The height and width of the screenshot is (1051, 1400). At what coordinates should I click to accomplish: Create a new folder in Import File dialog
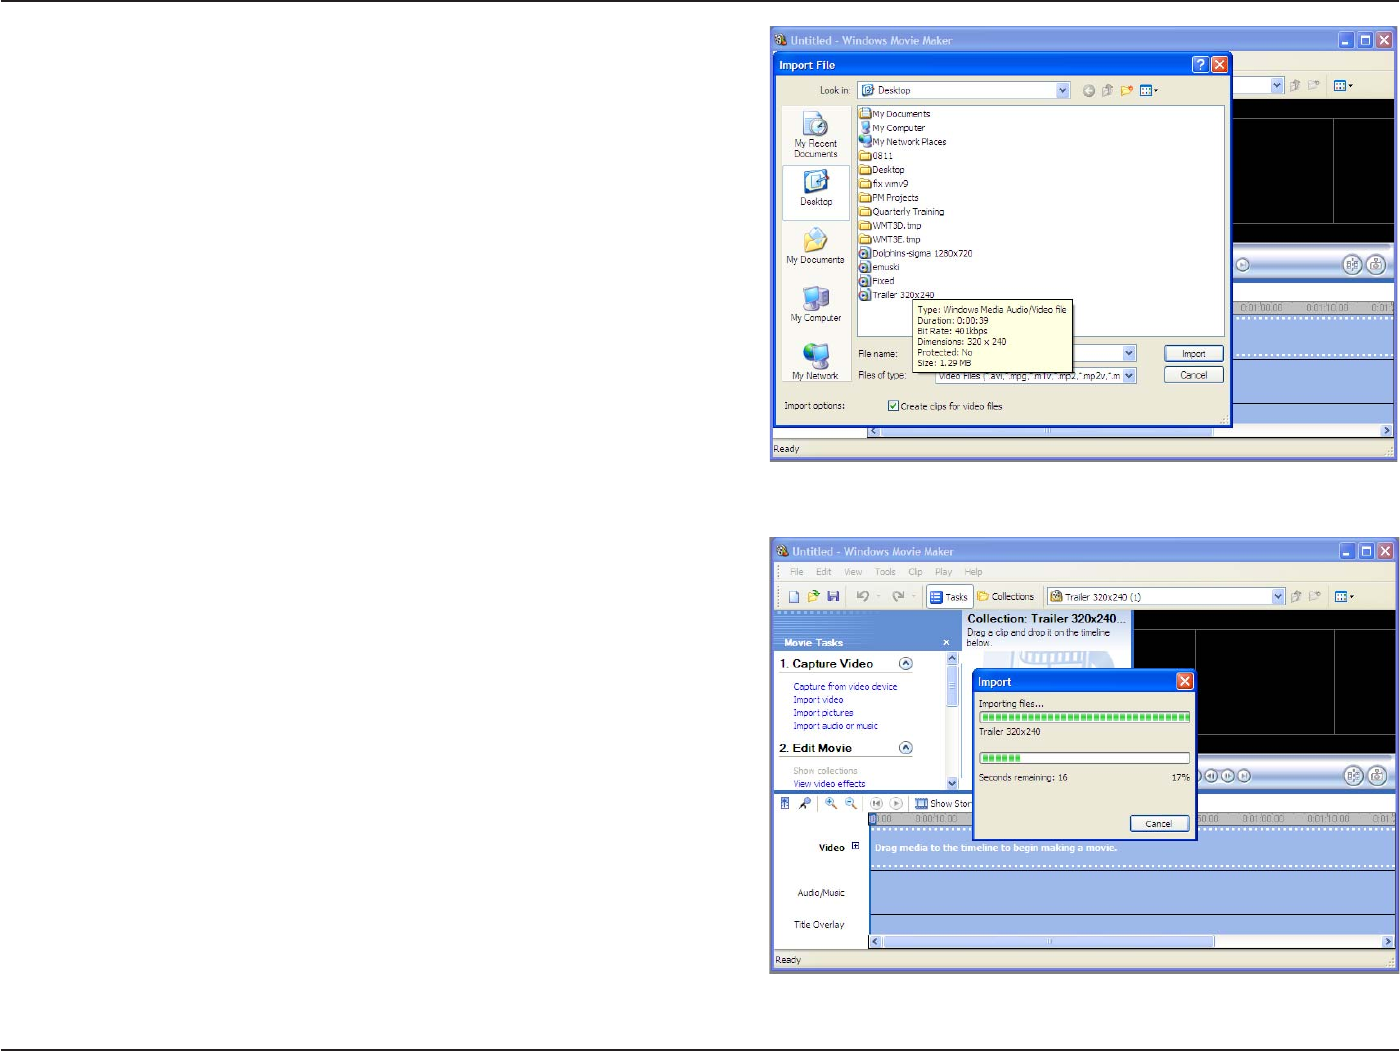(x=1127, y=91)
